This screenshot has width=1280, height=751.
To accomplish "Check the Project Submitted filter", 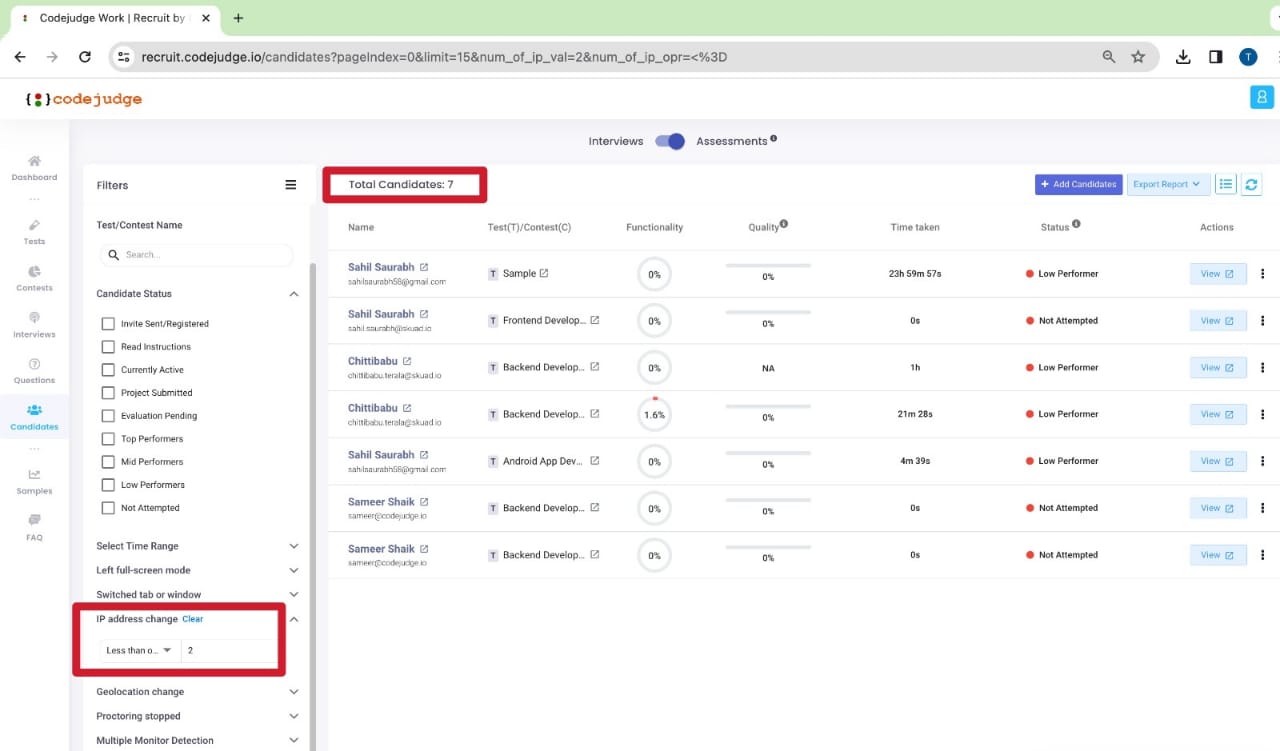I will (108, 392).
